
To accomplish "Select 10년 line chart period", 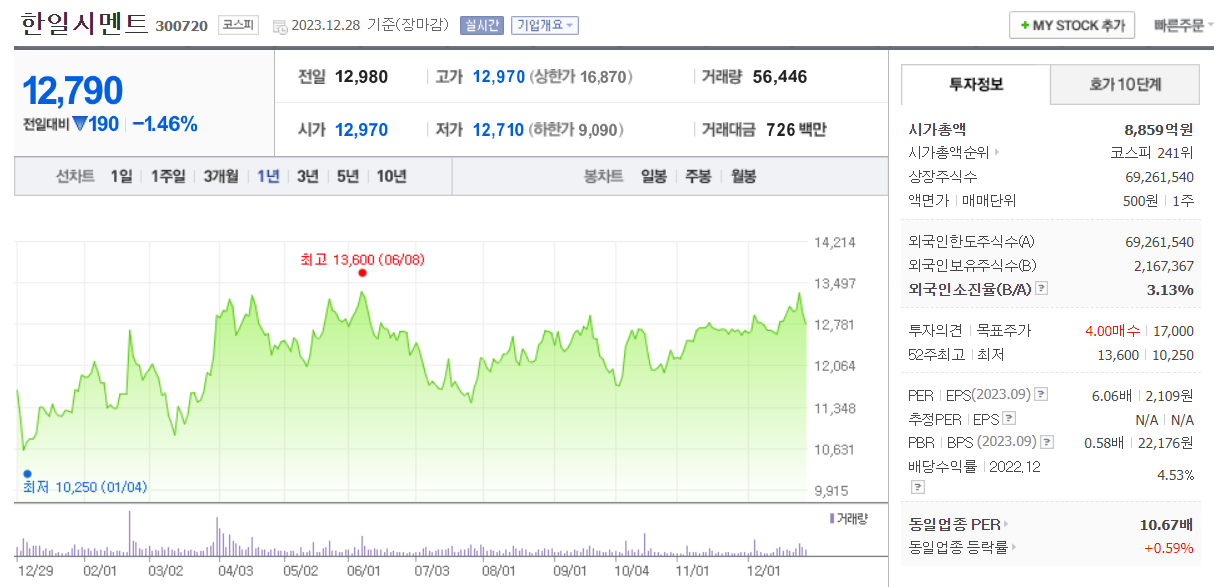I will (391, 177).
